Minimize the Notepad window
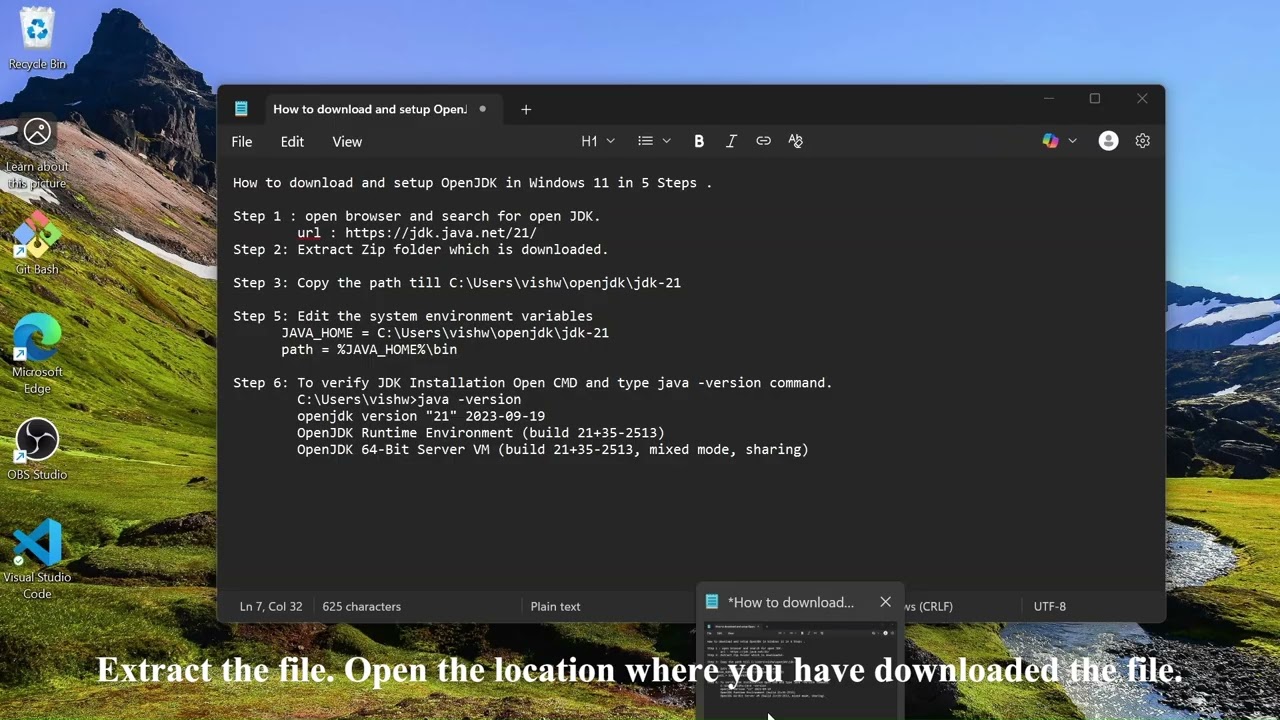 1049,99
